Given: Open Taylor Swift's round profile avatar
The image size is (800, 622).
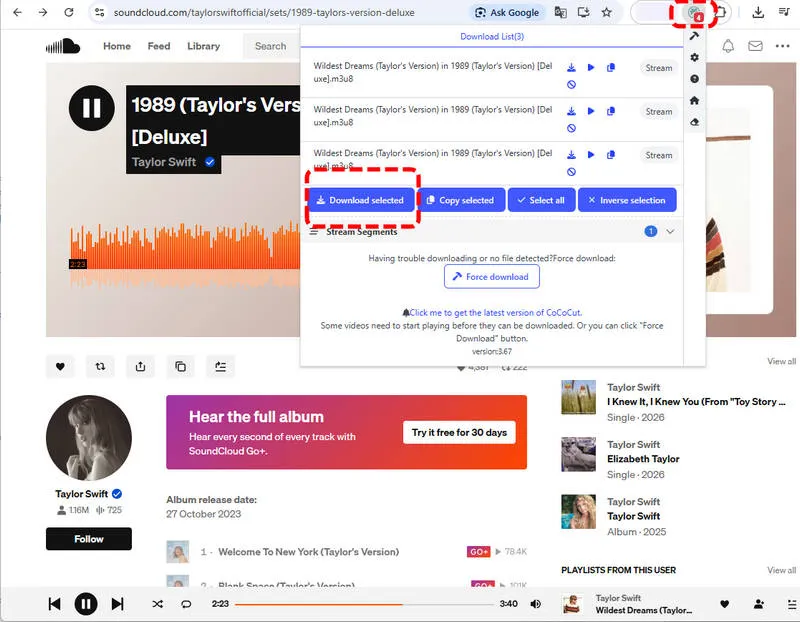Looking at the screenshot, I should click(x=89, y=438).
